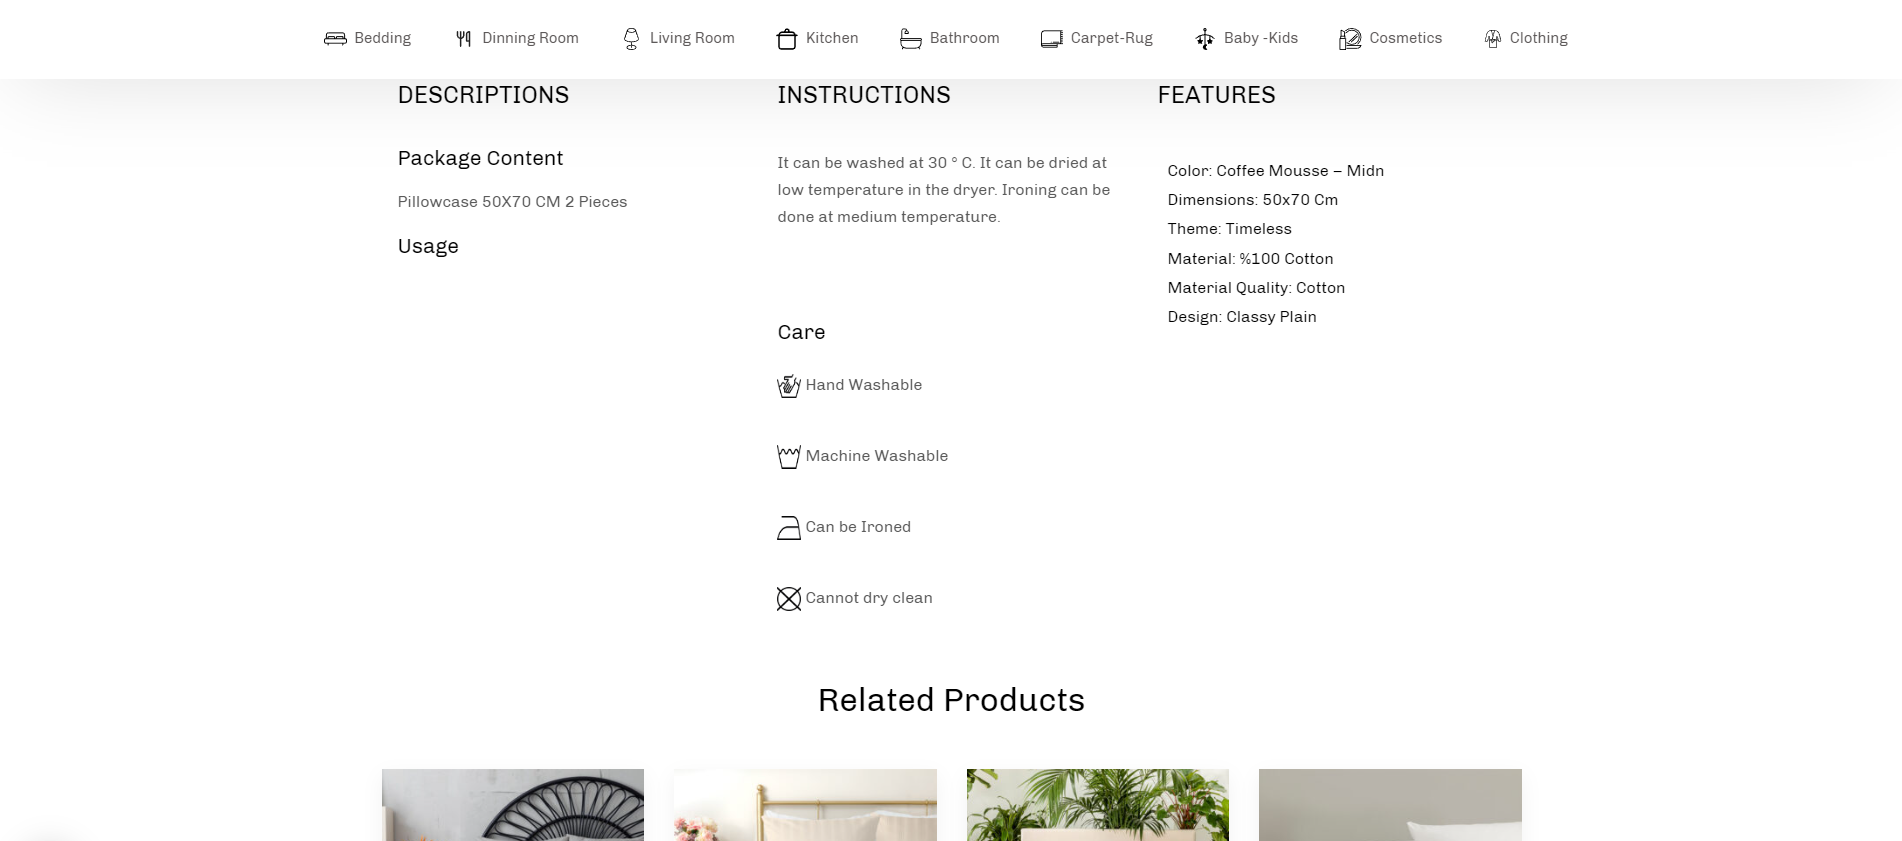Go to the Kitchen category
This screenshot has height=841, width=1902.
coord(832,38)
